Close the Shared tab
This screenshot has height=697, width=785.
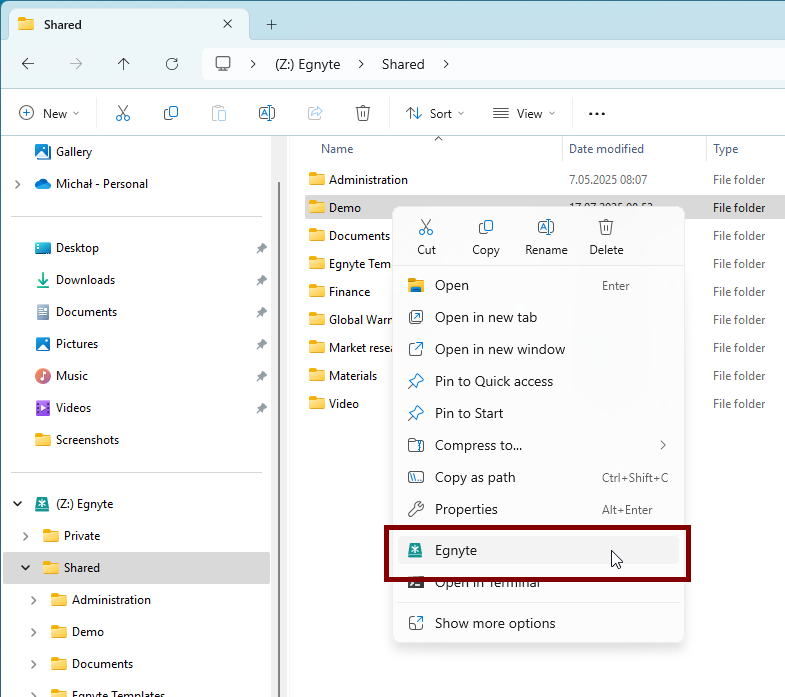tap(227, 24)
